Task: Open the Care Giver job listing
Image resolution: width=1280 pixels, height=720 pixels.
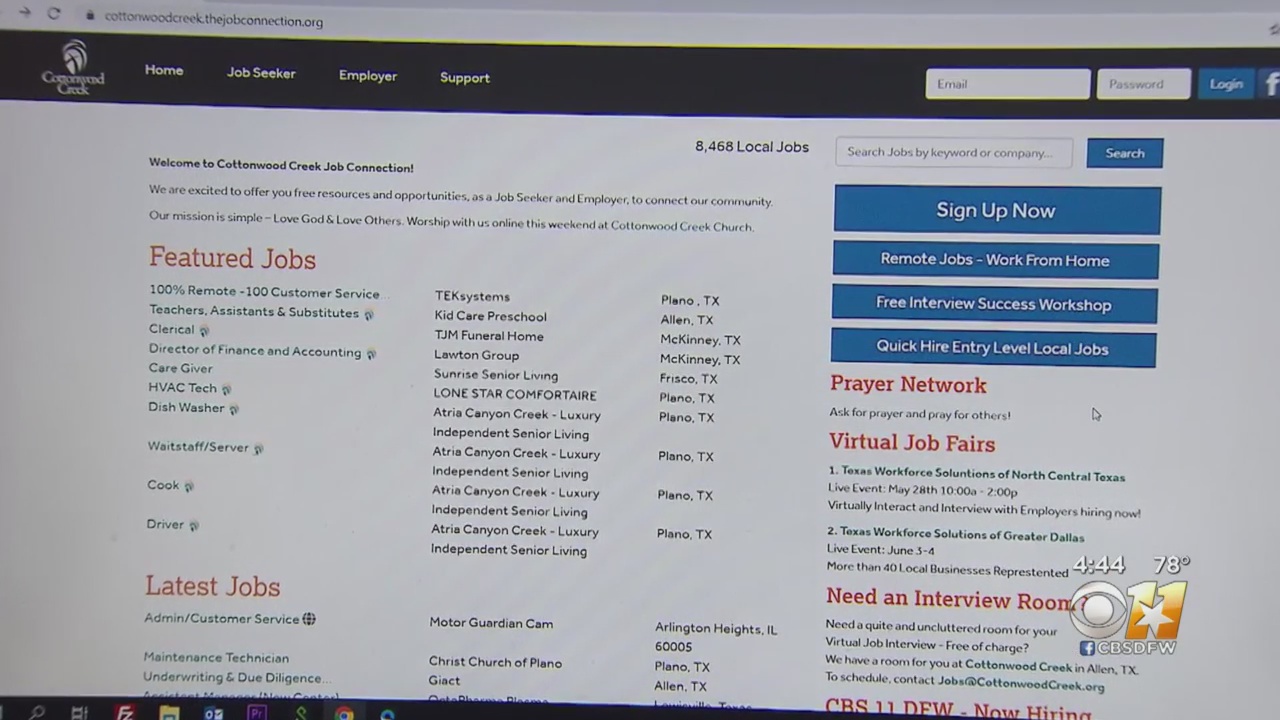Action: [181, 368]
